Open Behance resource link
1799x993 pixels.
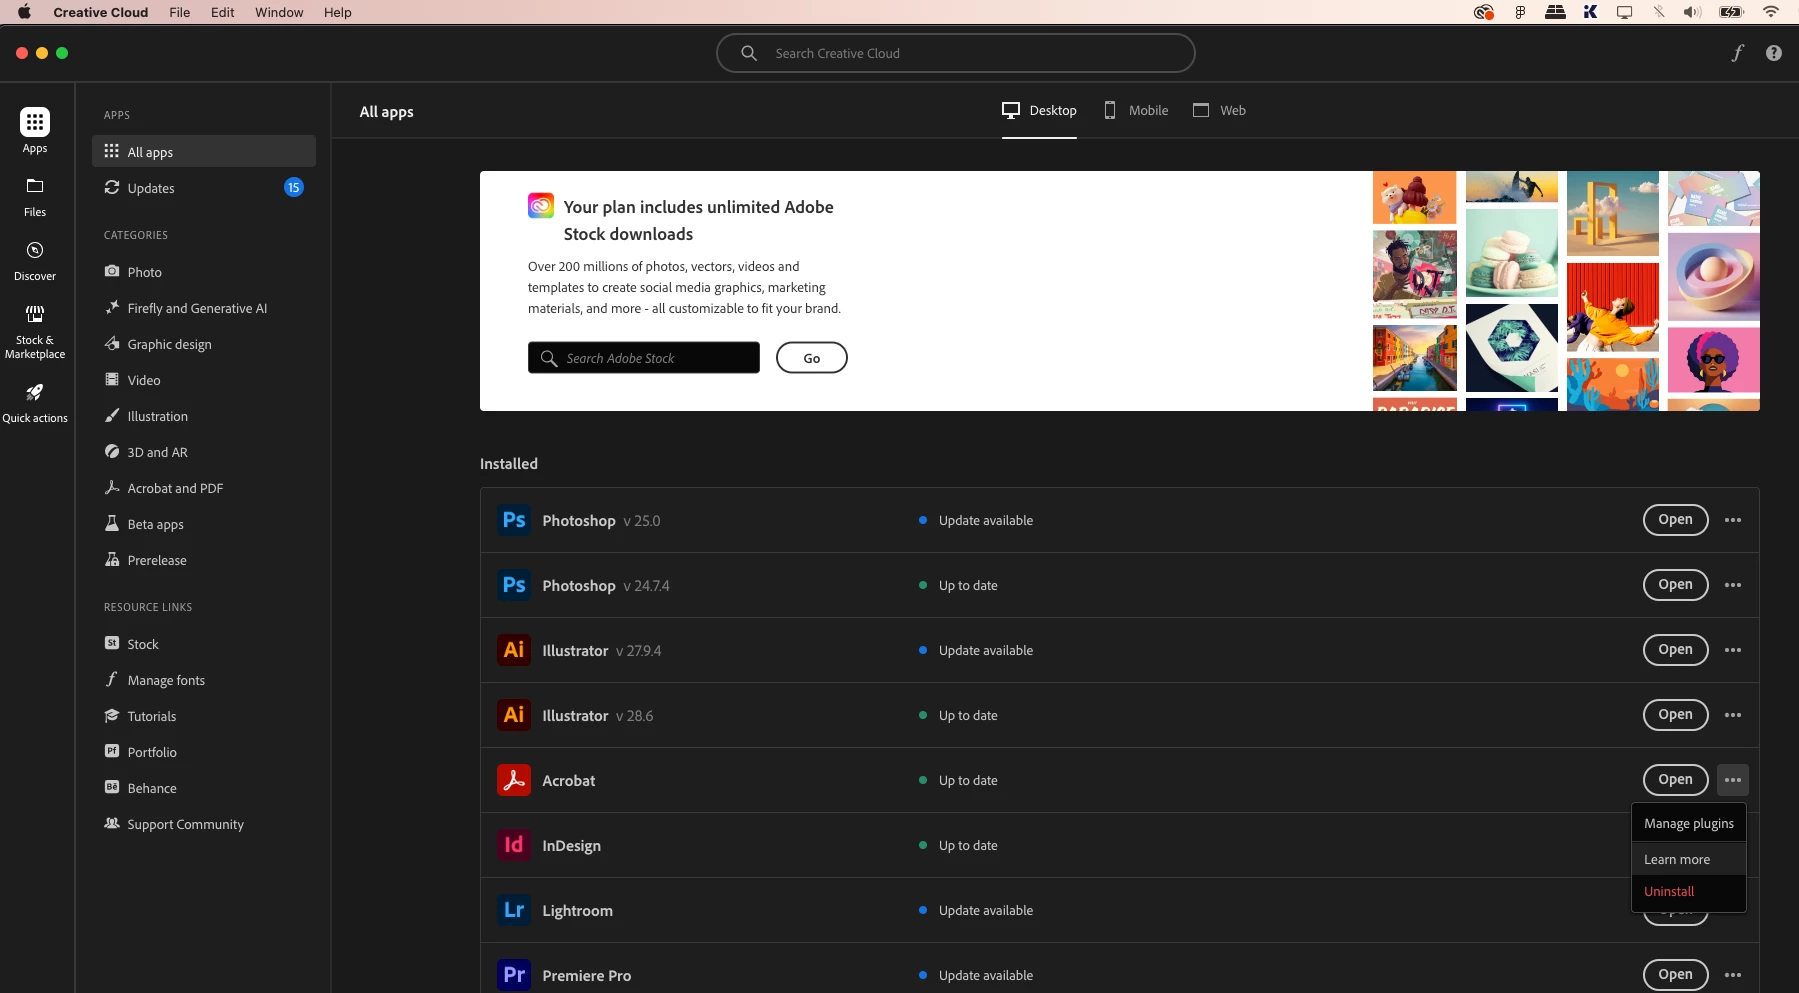click(204, 788)
